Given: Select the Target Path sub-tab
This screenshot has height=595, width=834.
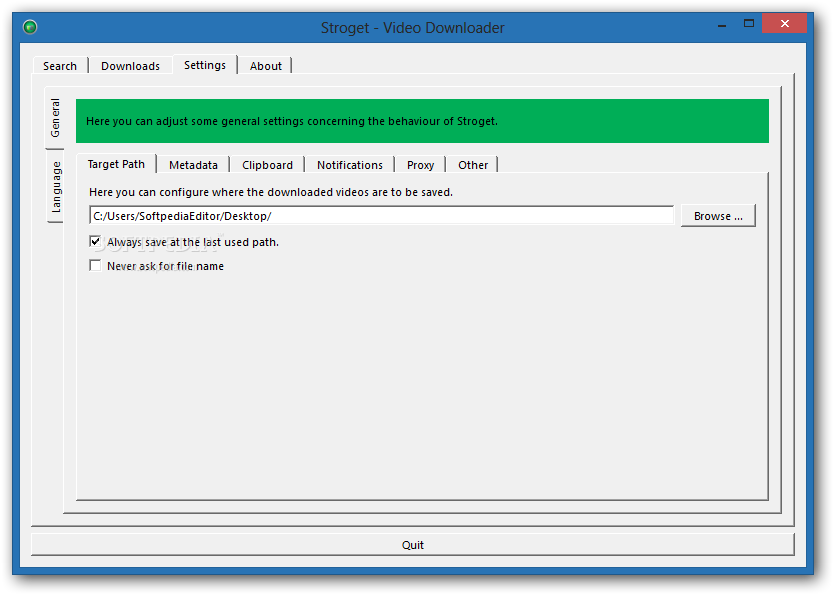Looking at the screenshot, I should pos(116,164).
